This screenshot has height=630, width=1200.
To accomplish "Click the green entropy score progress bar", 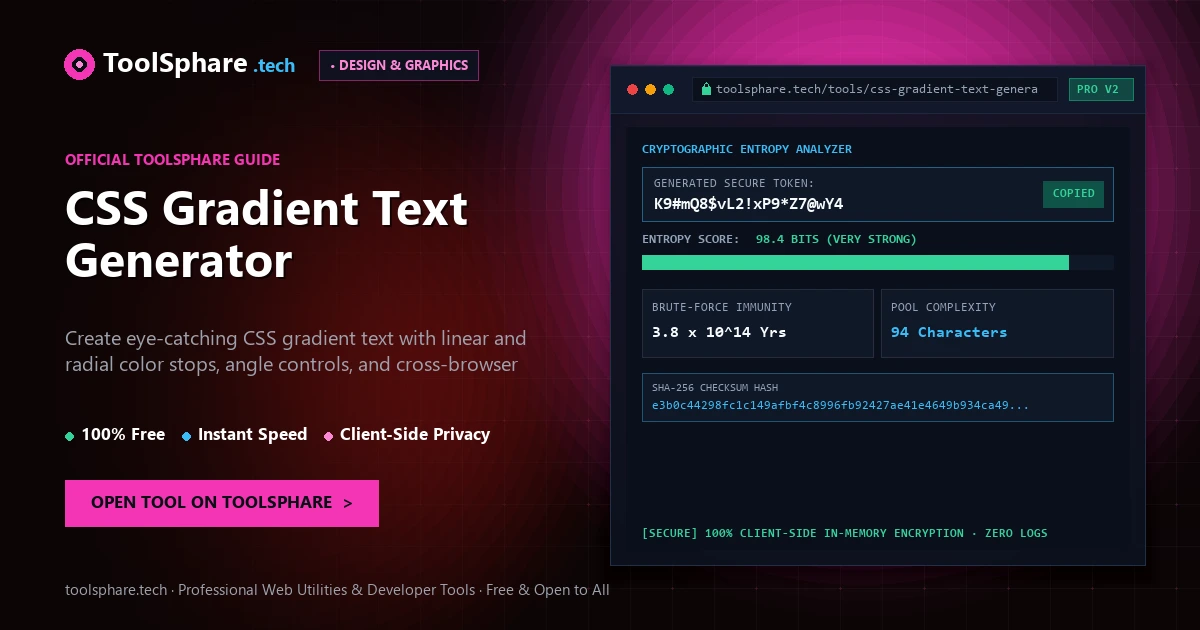I will [x=855, y=262].
